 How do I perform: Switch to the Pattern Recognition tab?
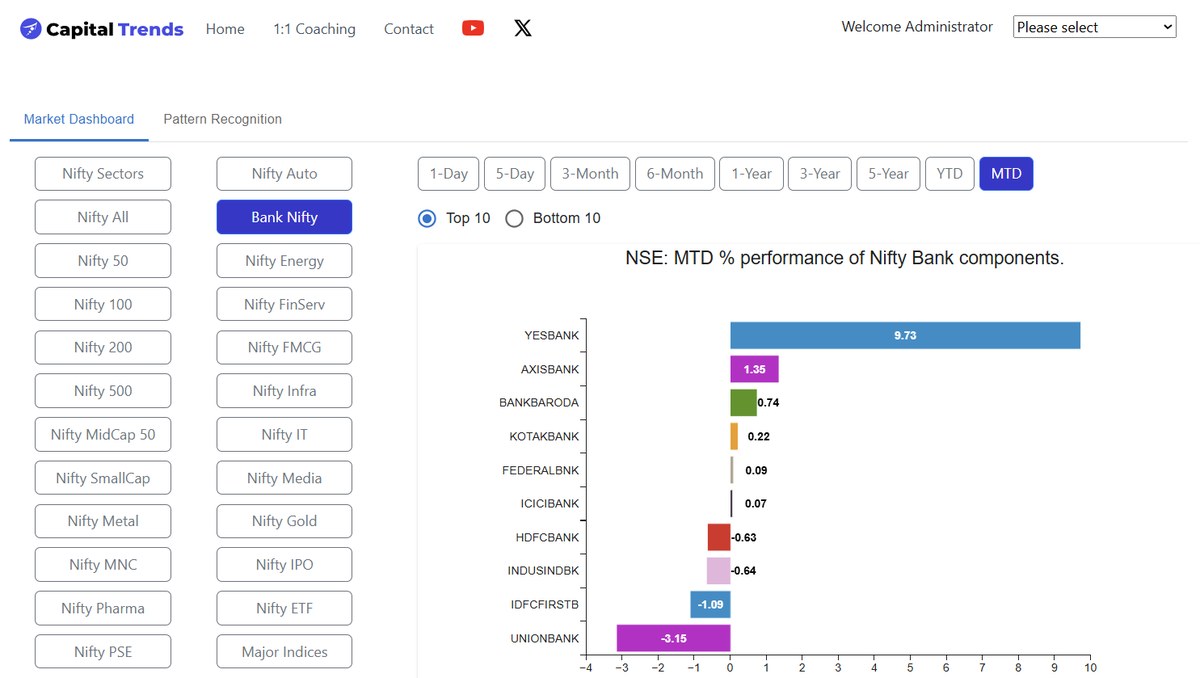point(223,119)
